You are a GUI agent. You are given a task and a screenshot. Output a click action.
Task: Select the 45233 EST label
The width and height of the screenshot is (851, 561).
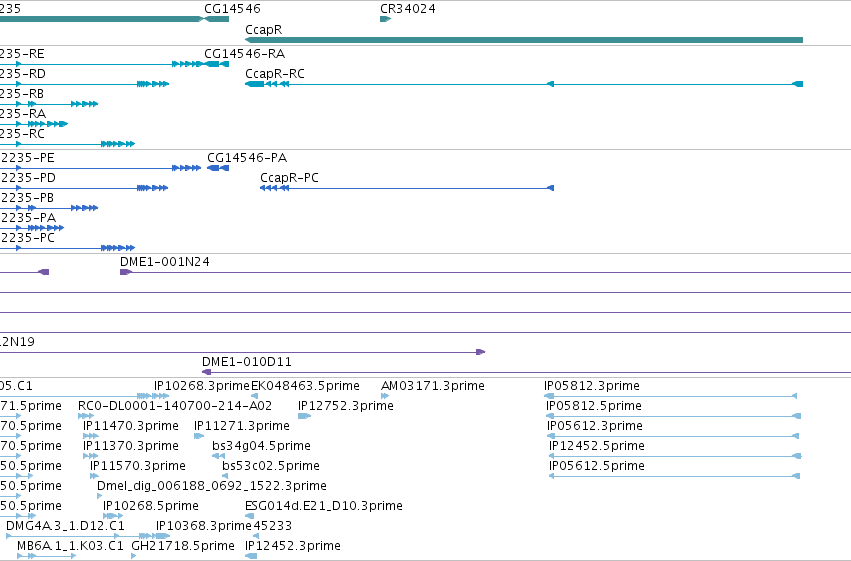pyautogui.click(x=272, y=526)
